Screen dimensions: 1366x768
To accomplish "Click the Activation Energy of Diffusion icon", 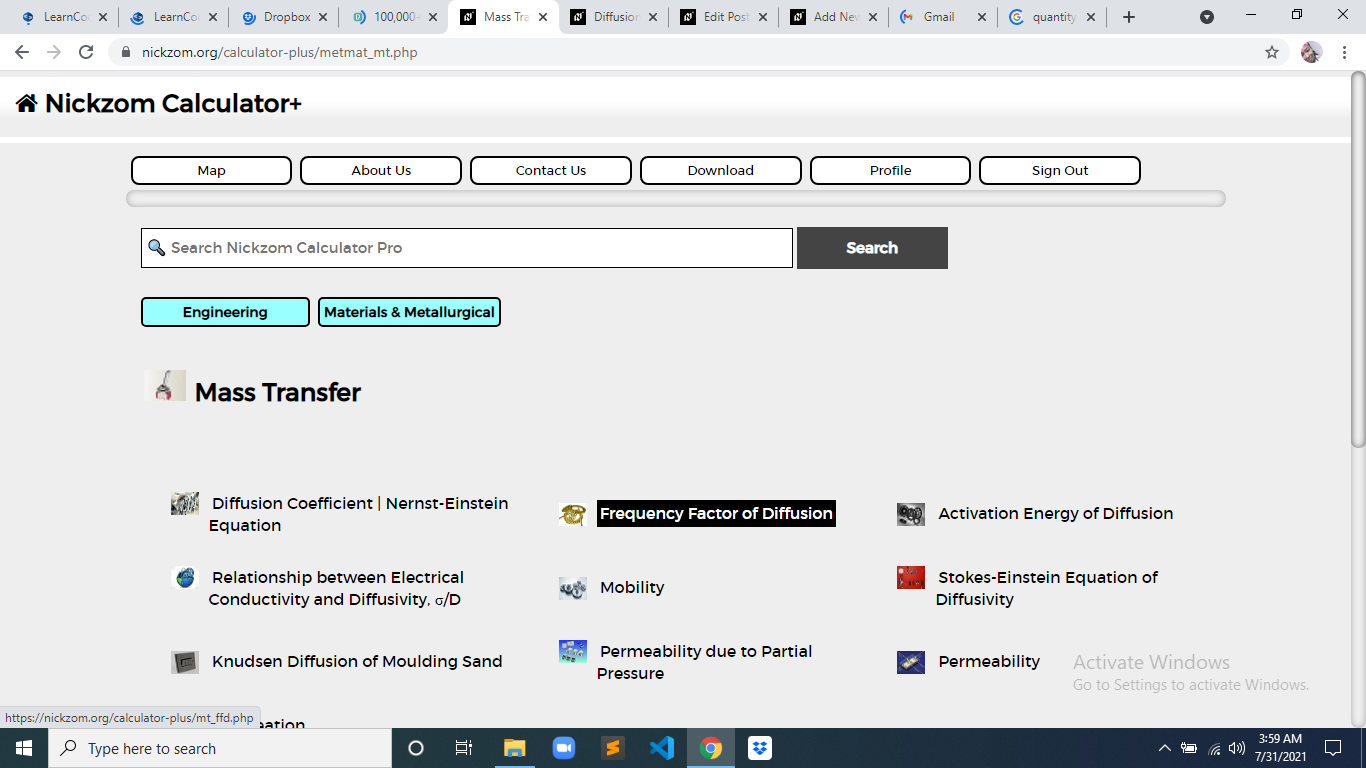I will [x=911, y=514].
